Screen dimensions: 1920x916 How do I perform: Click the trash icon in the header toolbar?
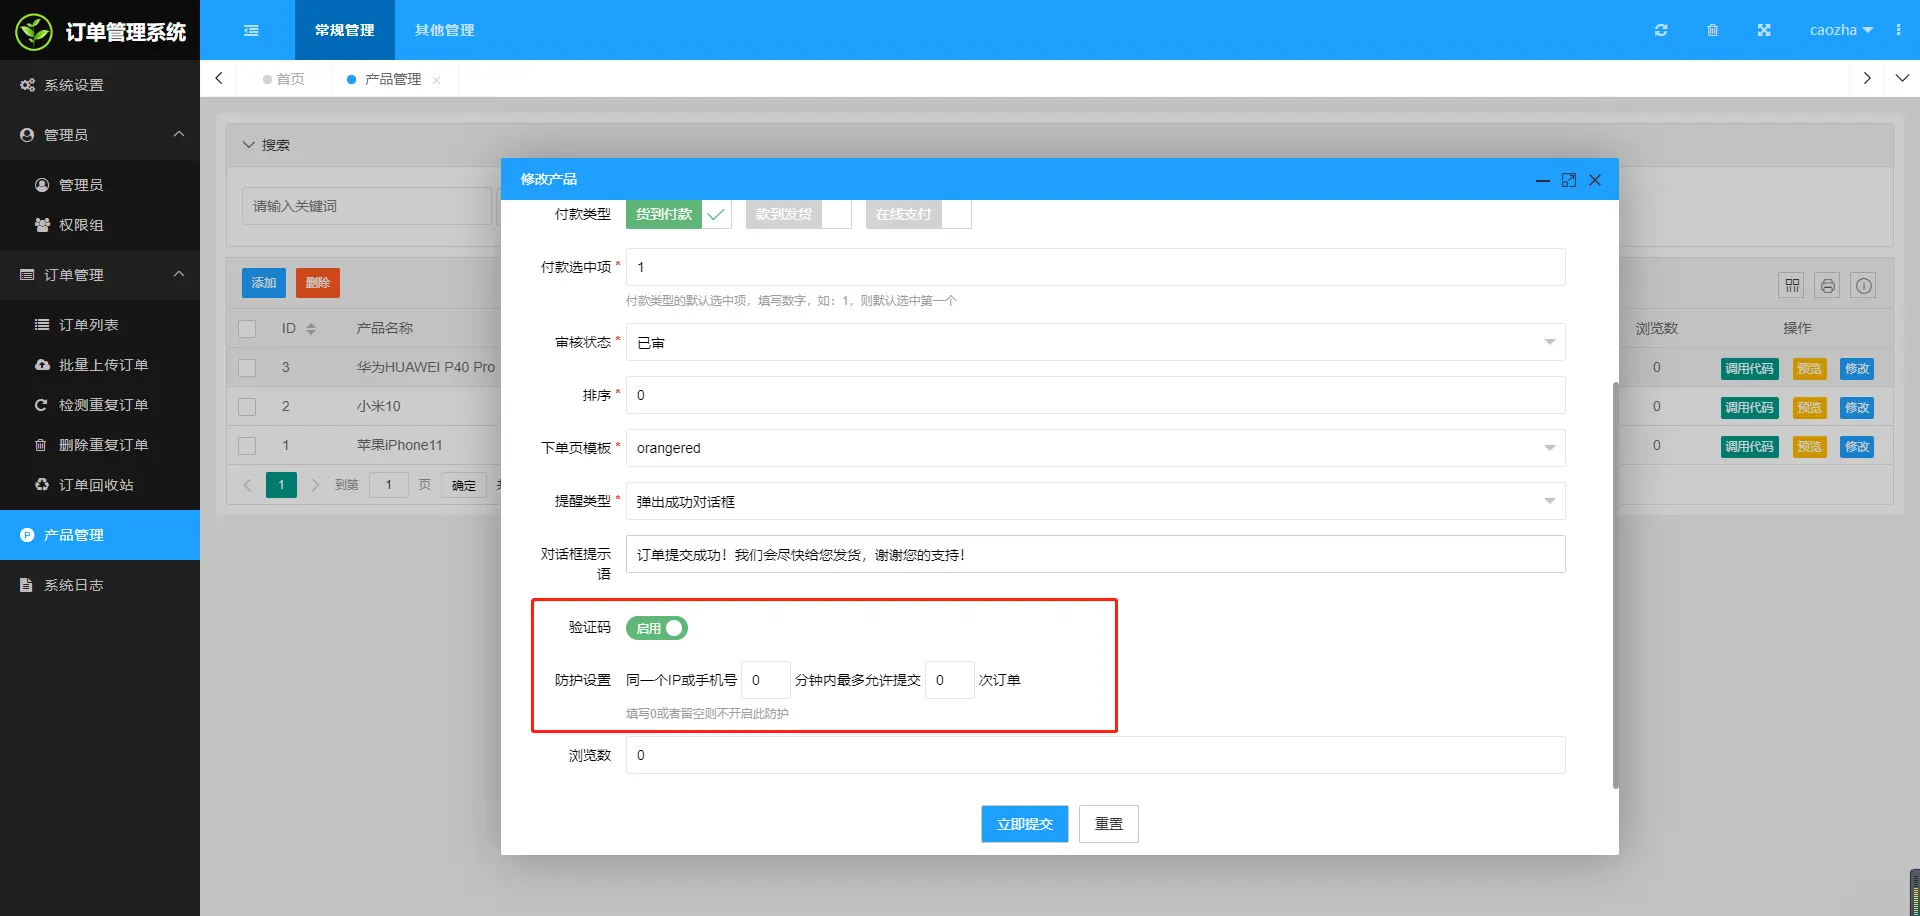[x=1713, y=30]
